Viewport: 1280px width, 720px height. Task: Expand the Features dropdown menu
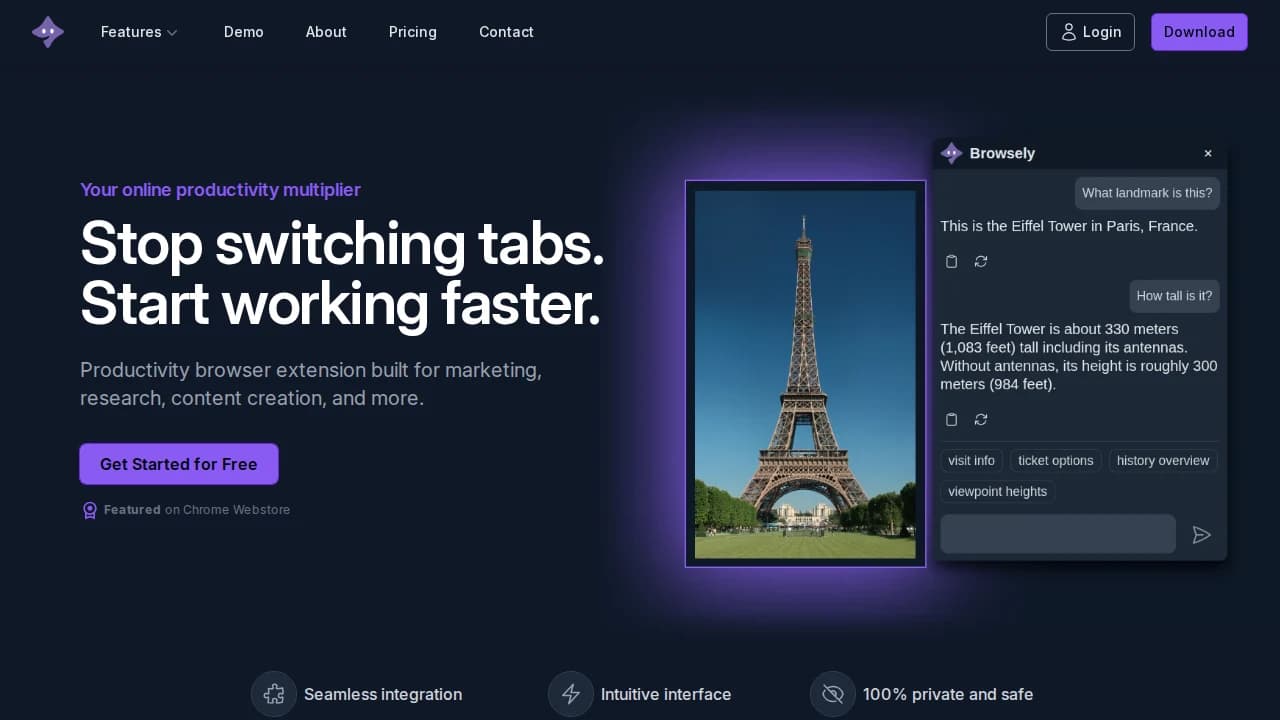(x=139, y=31)
